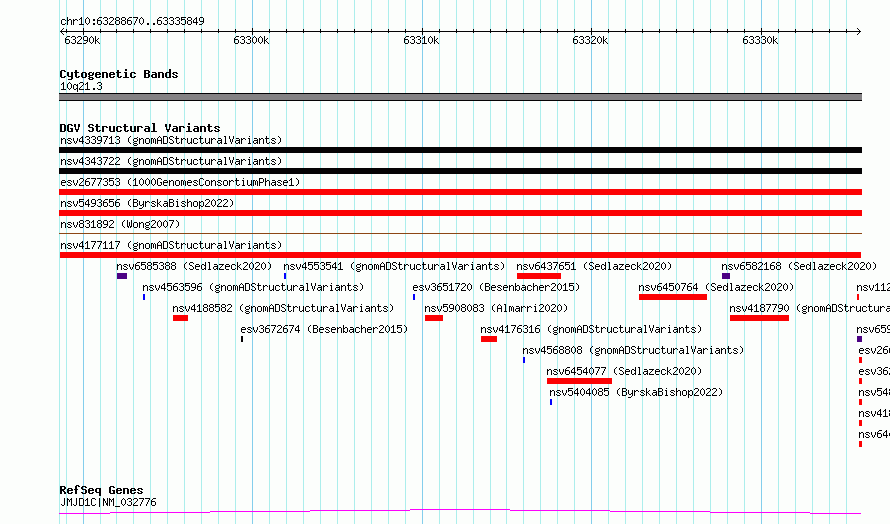The height and width of the screenshot is (524, 890).
Task: Click the red bar under nsv4176316
Action: [489, 339]
